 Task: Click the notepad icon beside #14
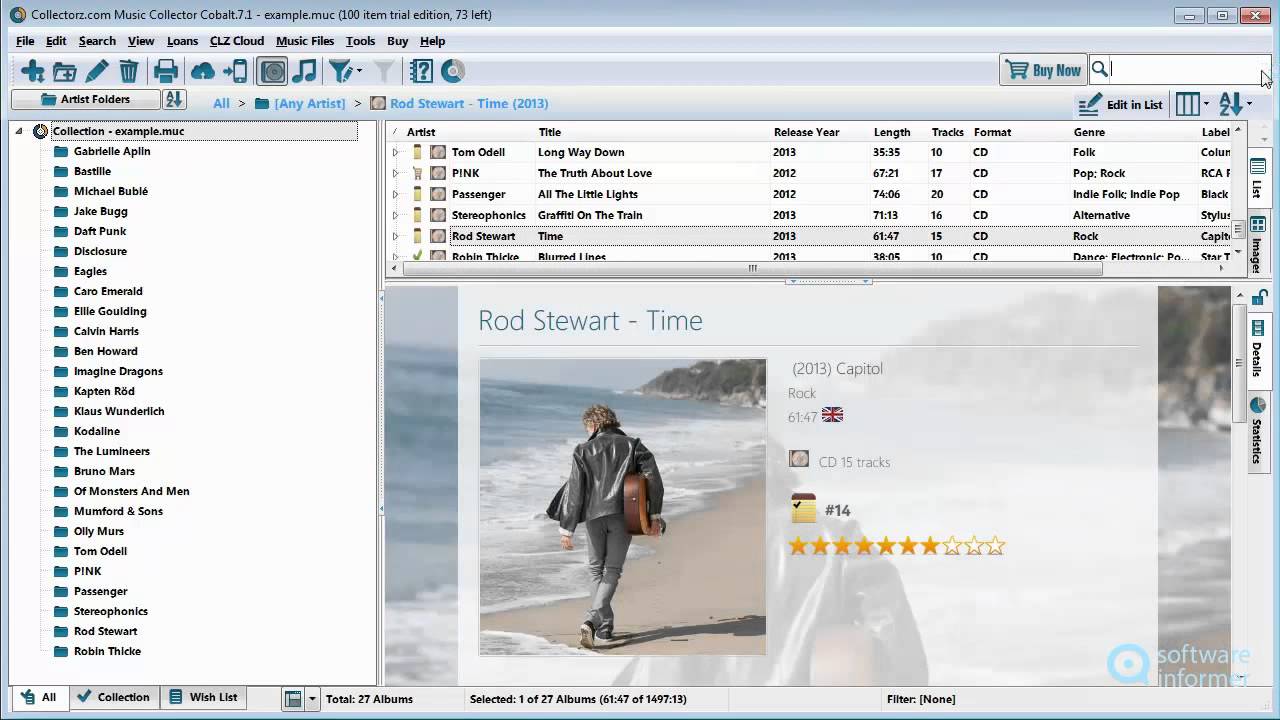pos(803,508)
